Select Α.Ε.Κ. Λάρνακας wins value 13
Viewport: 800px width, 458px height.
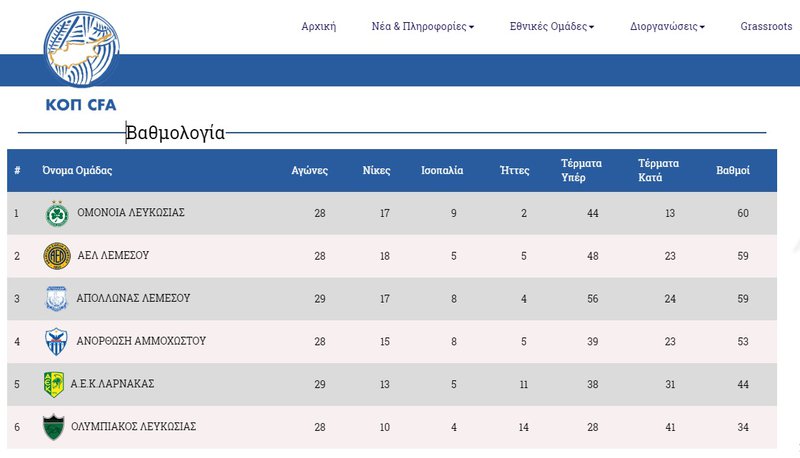385,385
